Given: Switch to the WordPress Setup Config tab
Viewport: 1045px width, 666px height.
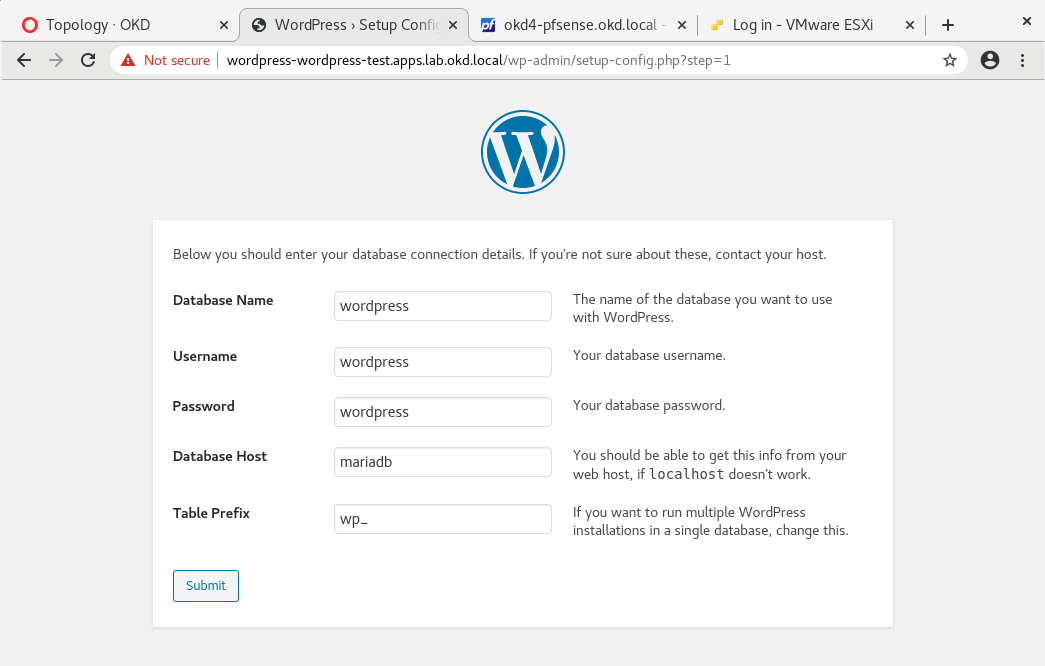Looking at the screenshot, I should point(354,25).
